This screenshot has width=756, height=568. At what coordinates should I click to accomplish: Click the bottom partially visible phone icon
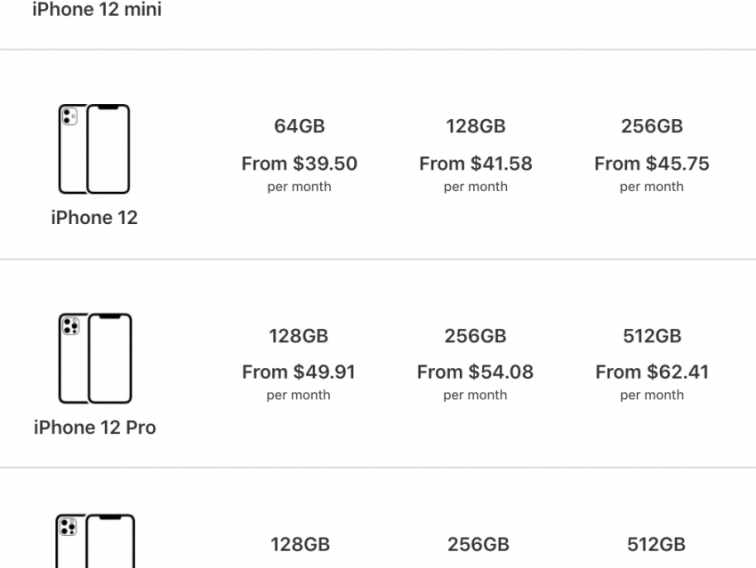coord(94,542)
